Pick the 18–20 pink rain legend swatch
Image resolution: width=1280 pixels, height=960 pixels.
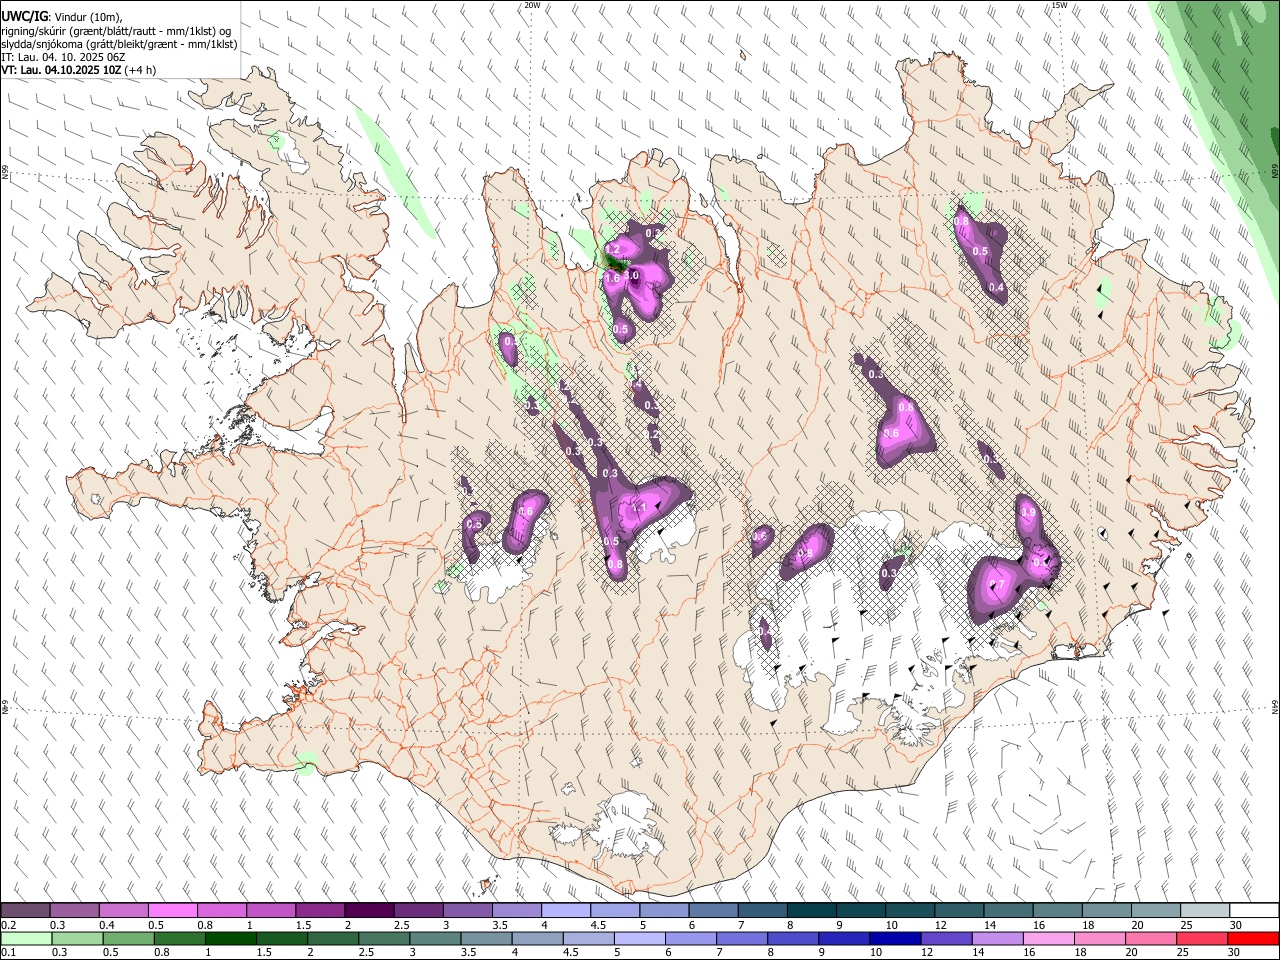[1099, 938]
